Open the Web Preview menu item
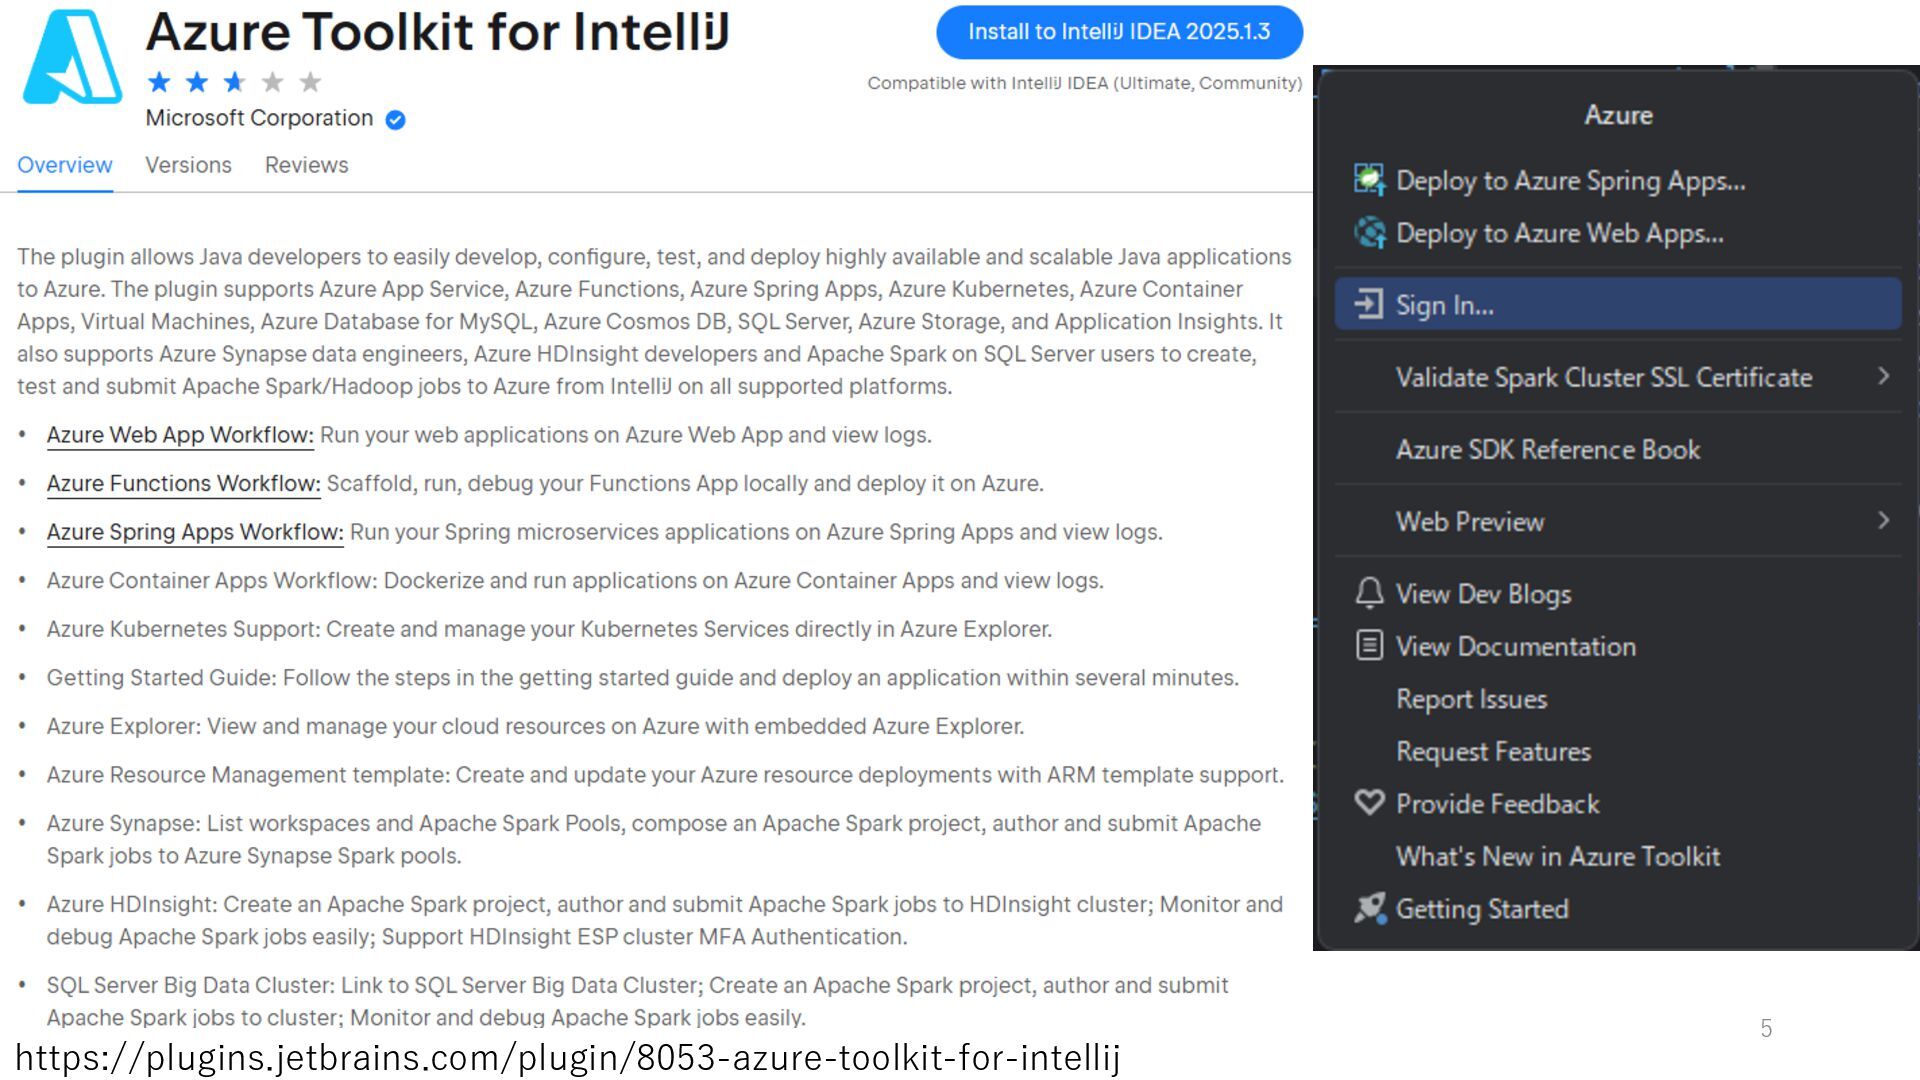The width and height of the screenshot is (1920, 1080). pyautogui.click(x=1618, y=521)
